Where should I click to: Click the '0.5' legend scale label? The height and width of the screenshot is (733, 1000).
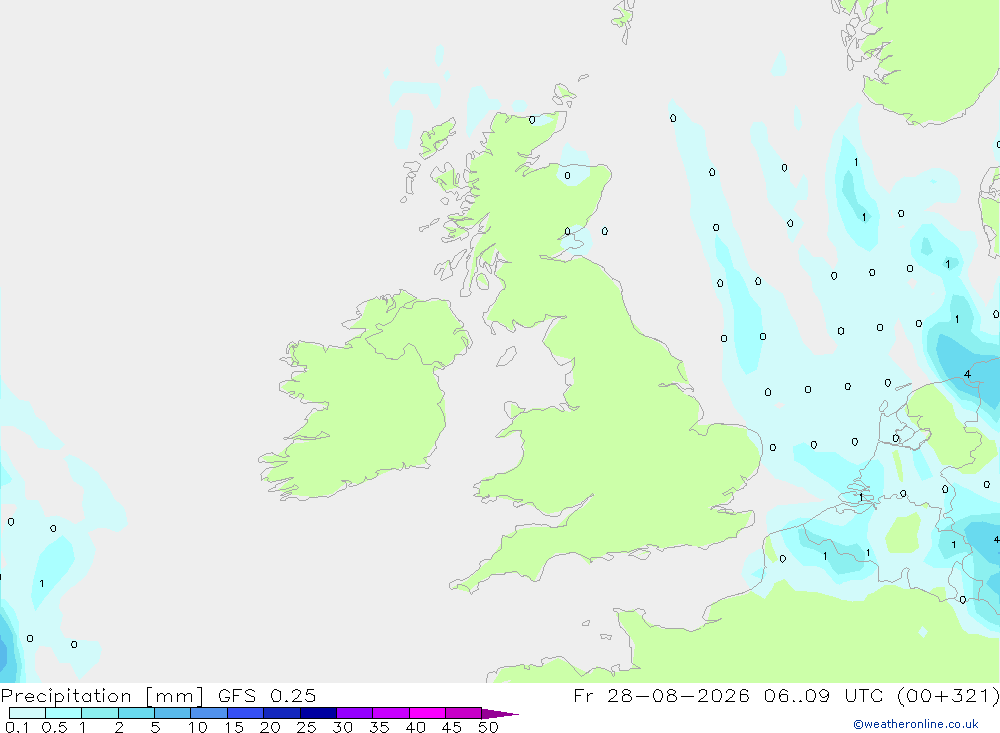tap(54, 727)
